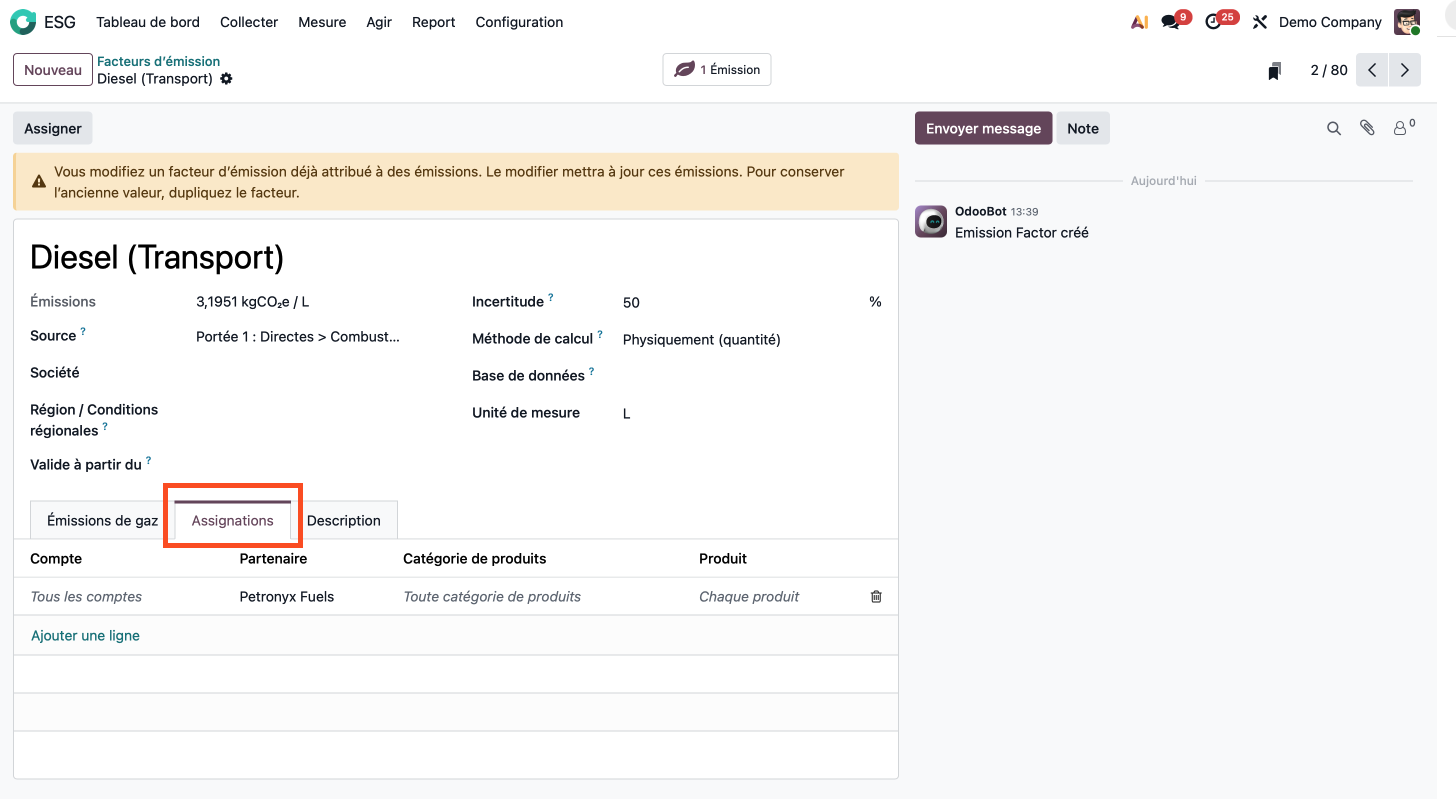
Task: Click the Incertitude value field
Action: pyautogui.click(x=740, y=303)
